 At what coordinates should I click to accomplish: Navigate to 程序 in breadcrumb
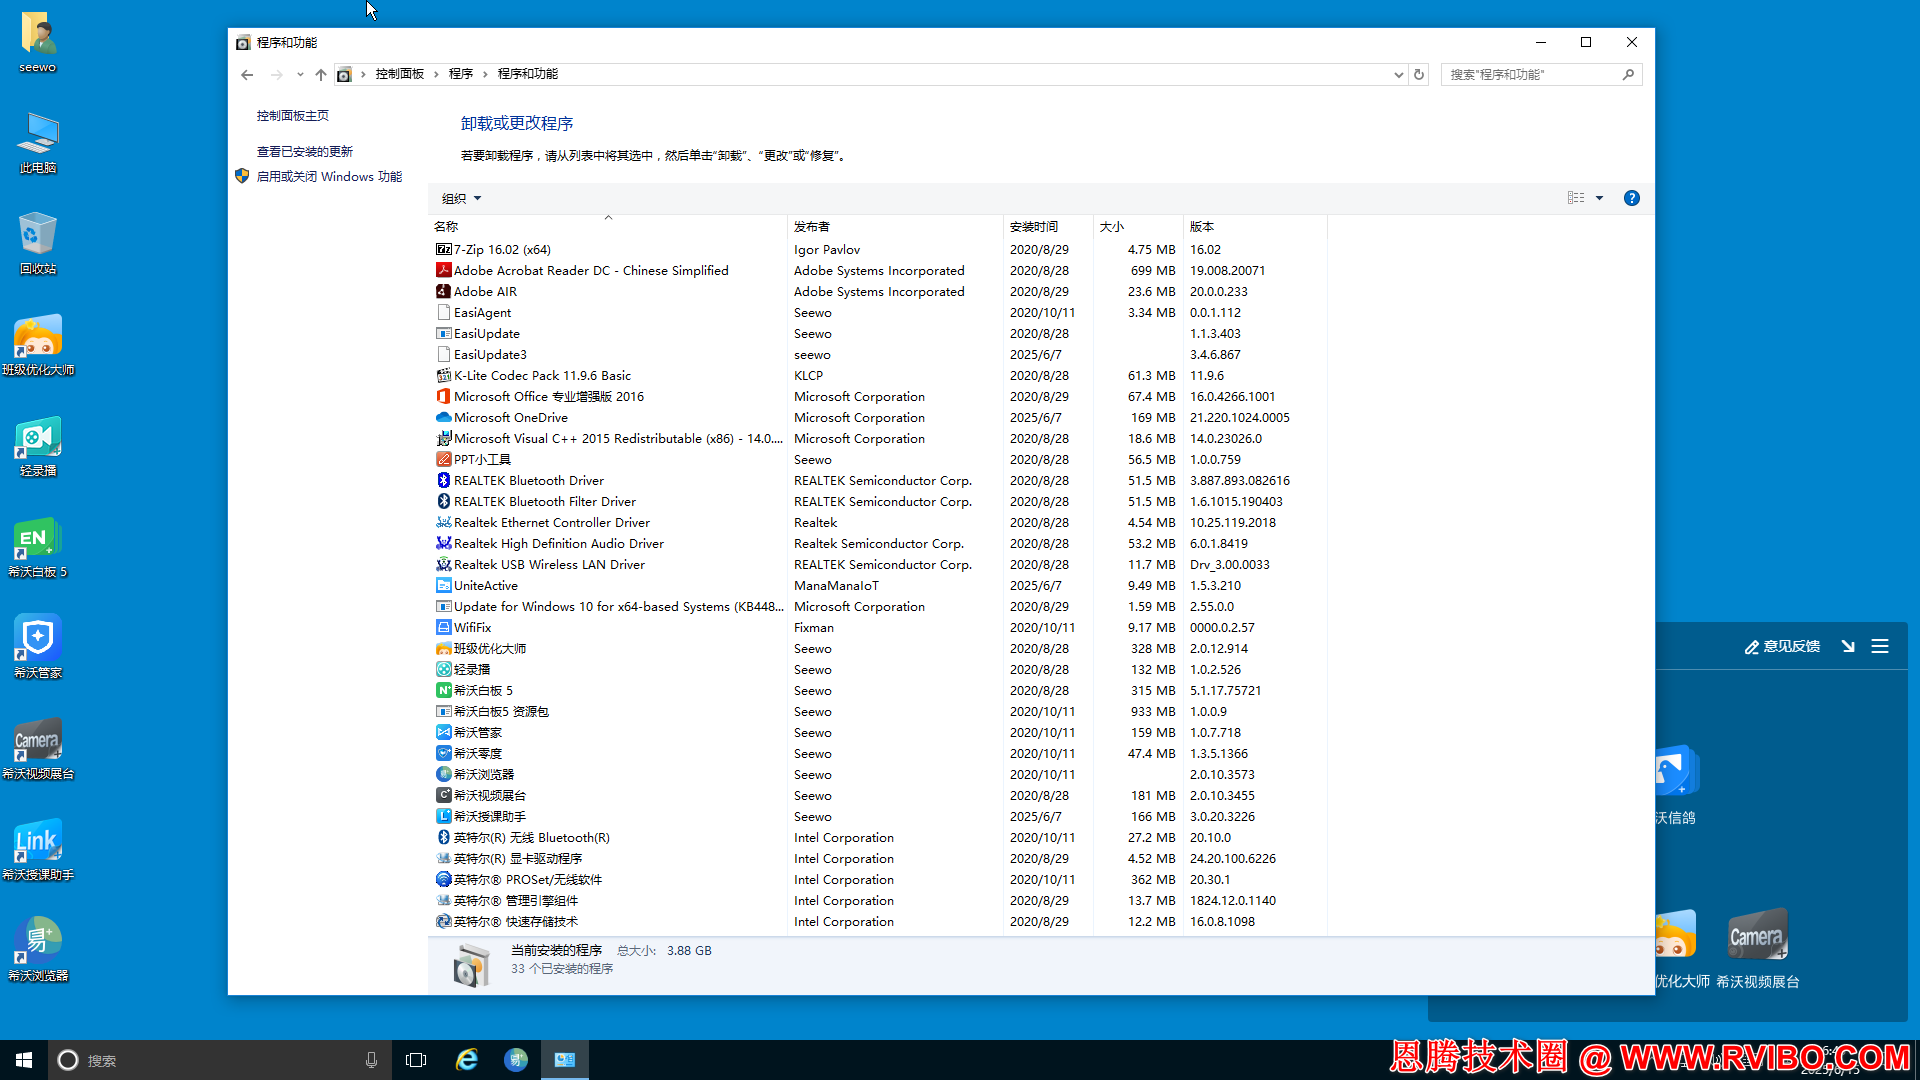[461, 74]
